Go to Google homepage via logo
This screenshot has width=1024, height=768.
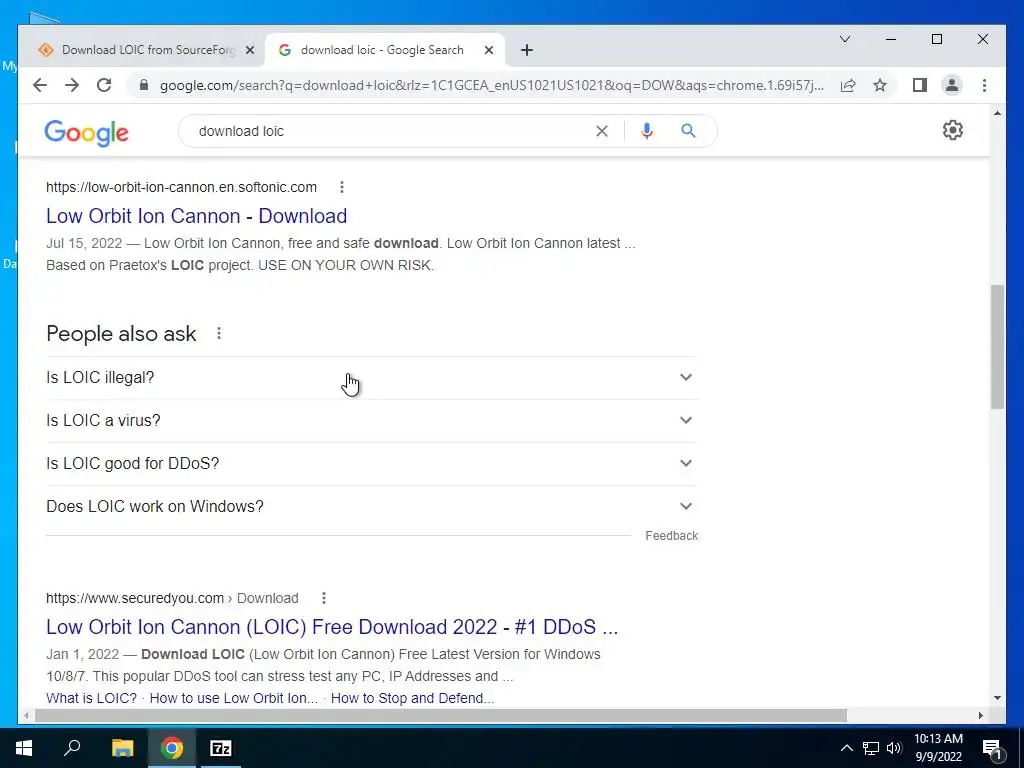pos(86,133)
